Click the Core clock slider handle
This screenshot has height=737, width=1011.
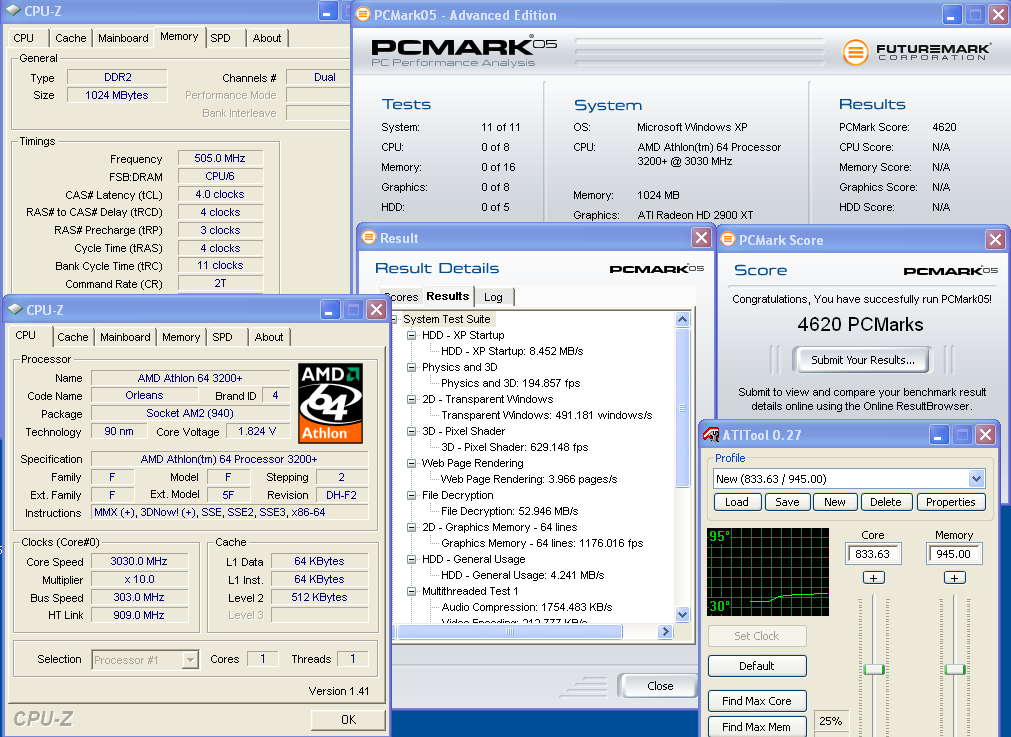pyautogui.click(x=874, y=669)
